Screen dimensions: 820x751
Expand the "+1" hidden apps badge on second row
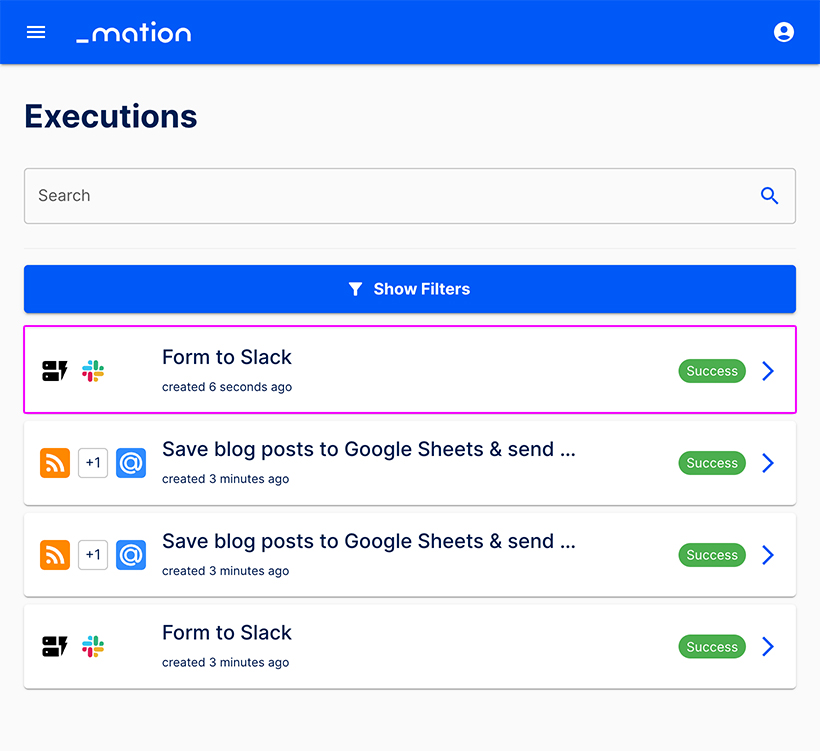click(93, 463)
